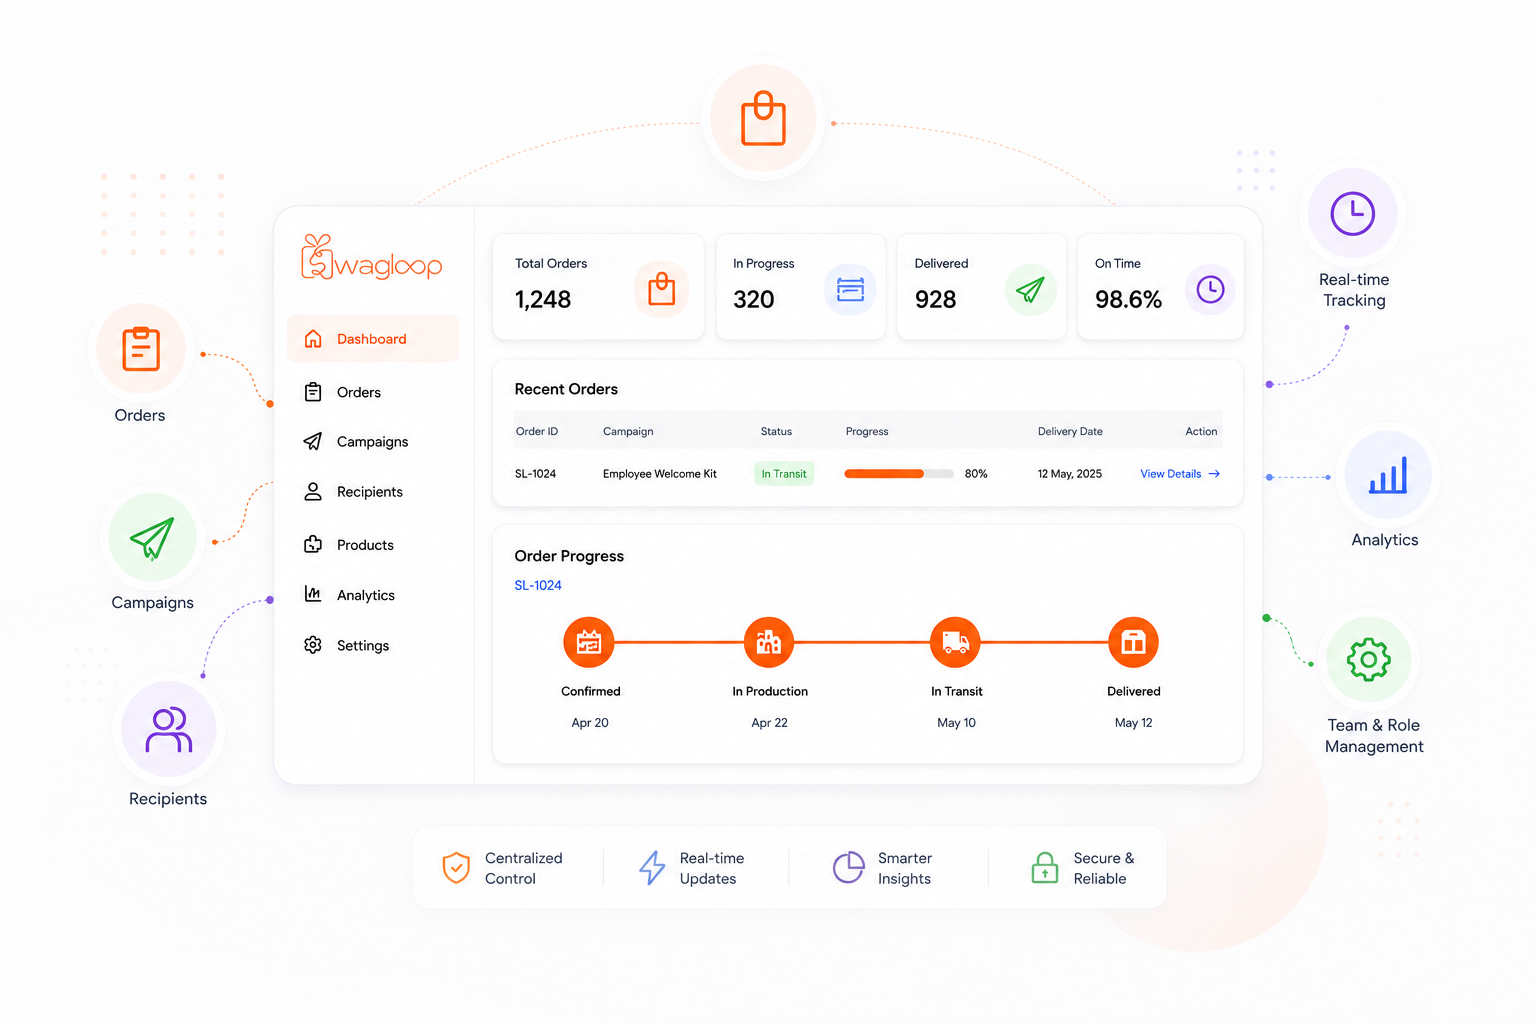This screenshot has width=1536, height=1024.
Task: Click the purple Recipients people feature bubble
Action: click(x=169, y=729)
